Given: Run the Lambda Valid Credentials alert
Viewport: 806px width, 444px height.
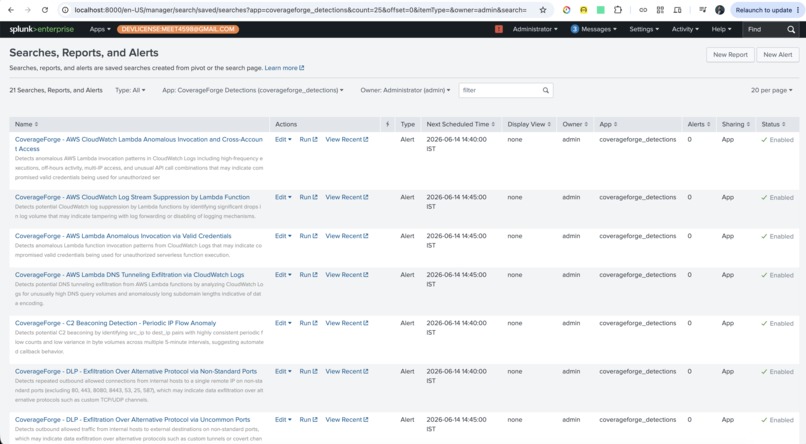Looking at the screenshot, I should click(x=308, y=236).
